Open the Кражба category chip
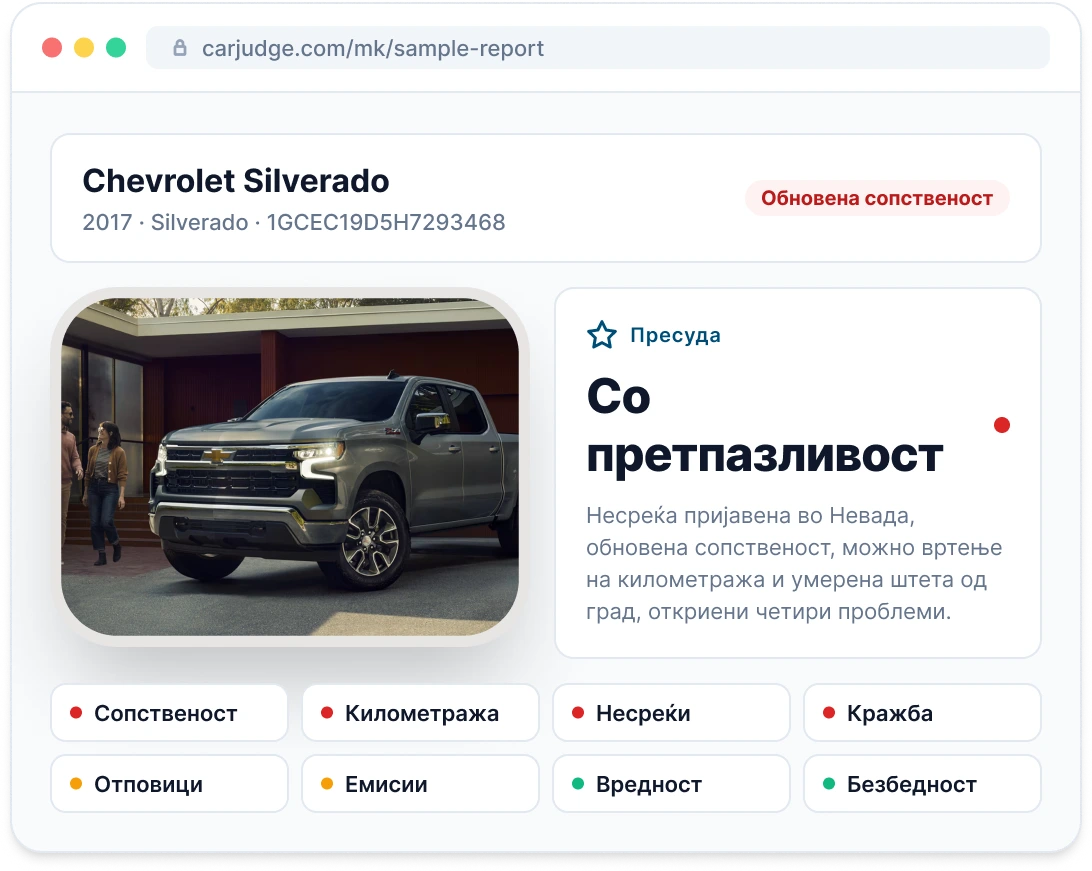 click(x=922, y=713)
